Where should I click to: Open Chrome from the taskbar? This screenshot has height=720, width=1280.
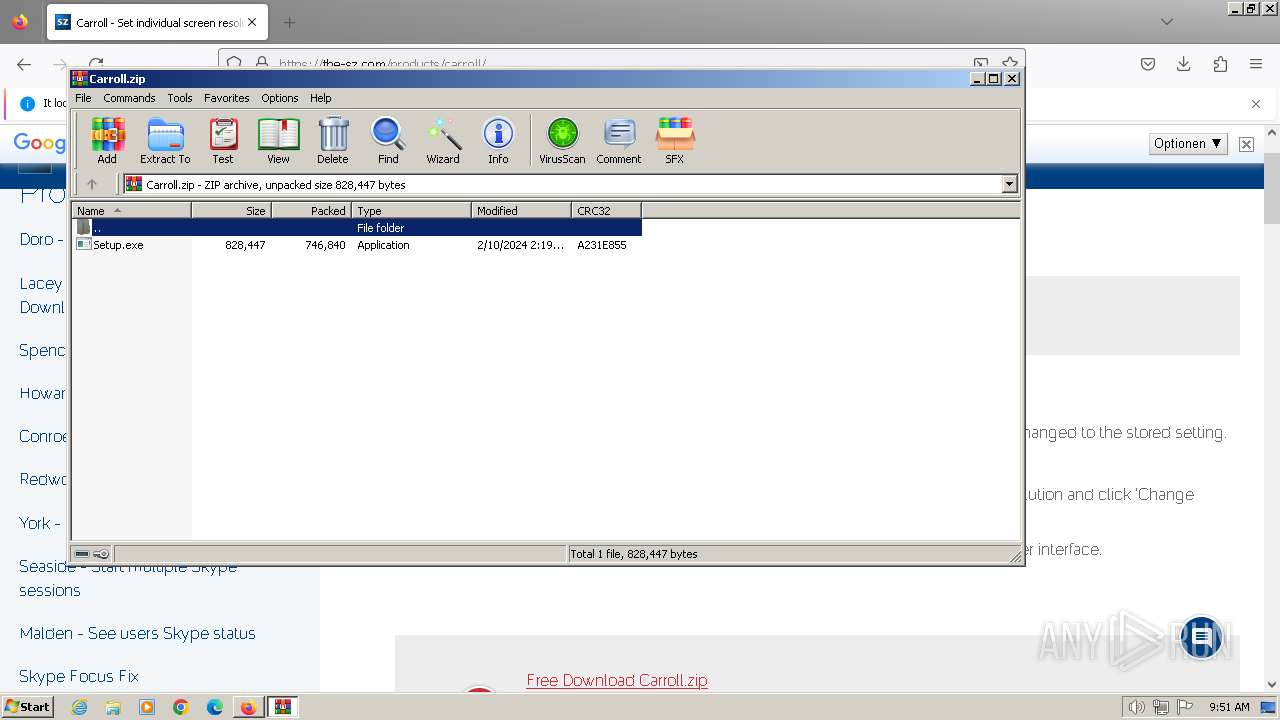181,707
